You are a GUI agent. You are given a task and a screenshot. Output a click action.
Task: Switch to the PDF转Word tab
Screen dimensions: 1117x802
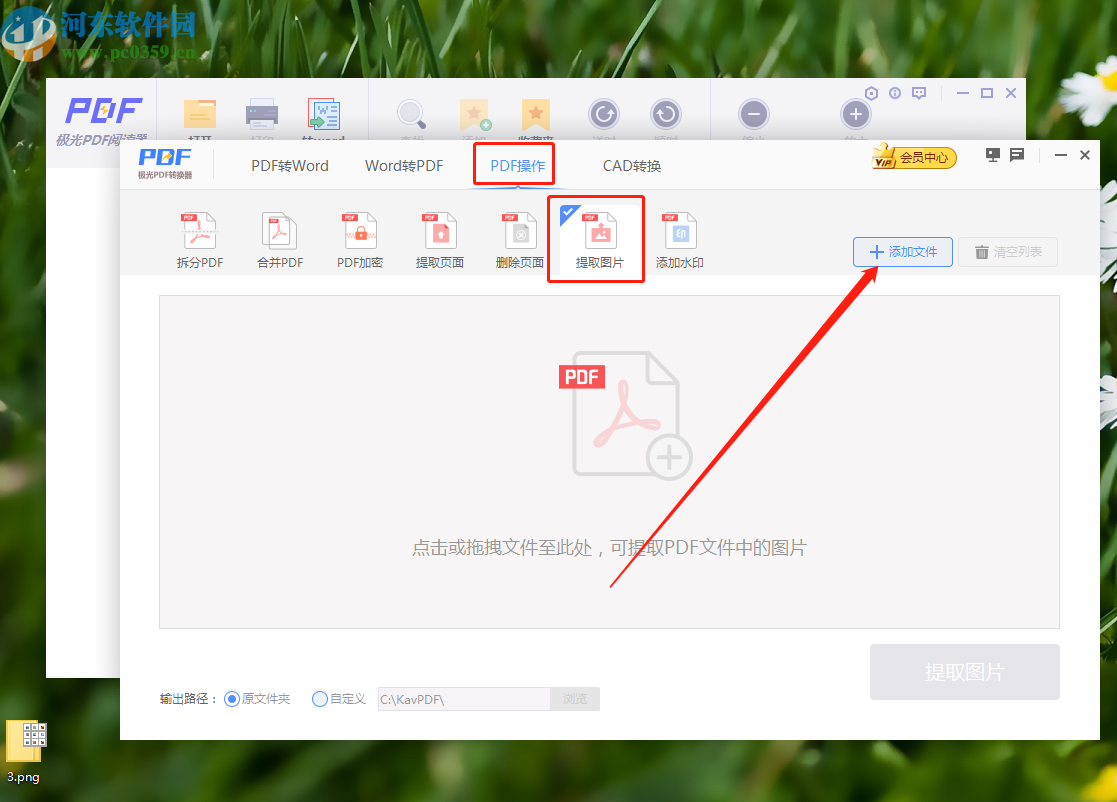290,165
